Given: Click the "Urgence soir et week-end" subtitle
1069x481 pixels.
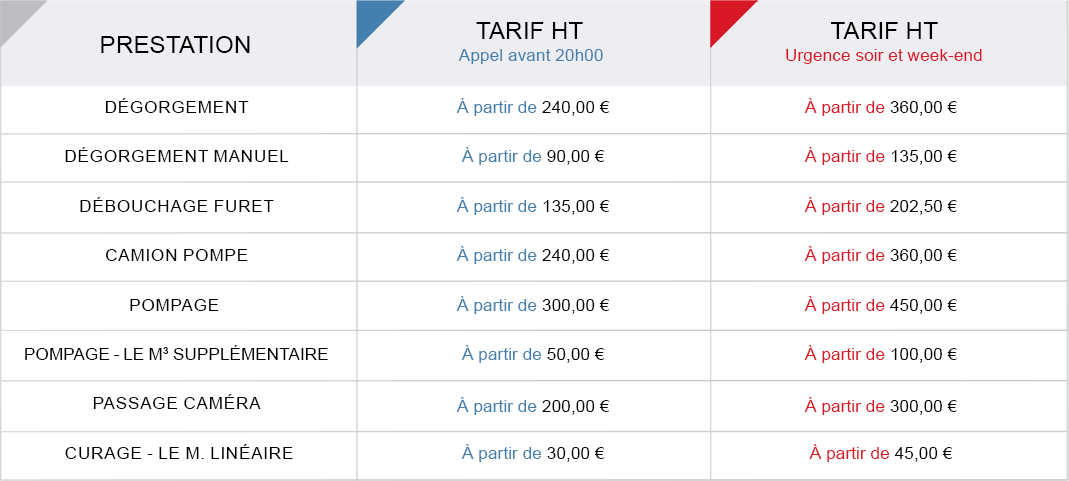Looking at the screenshot, I should click(884, 56).
